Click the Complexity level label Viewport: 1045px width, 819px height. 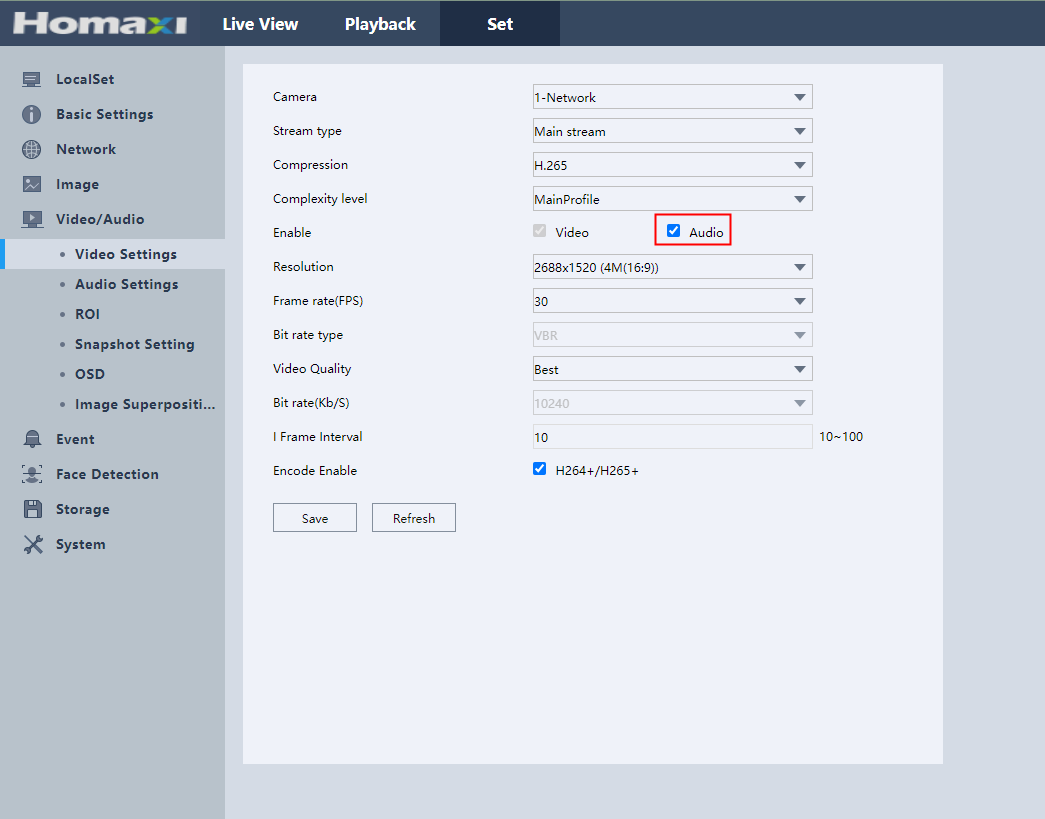320,199
